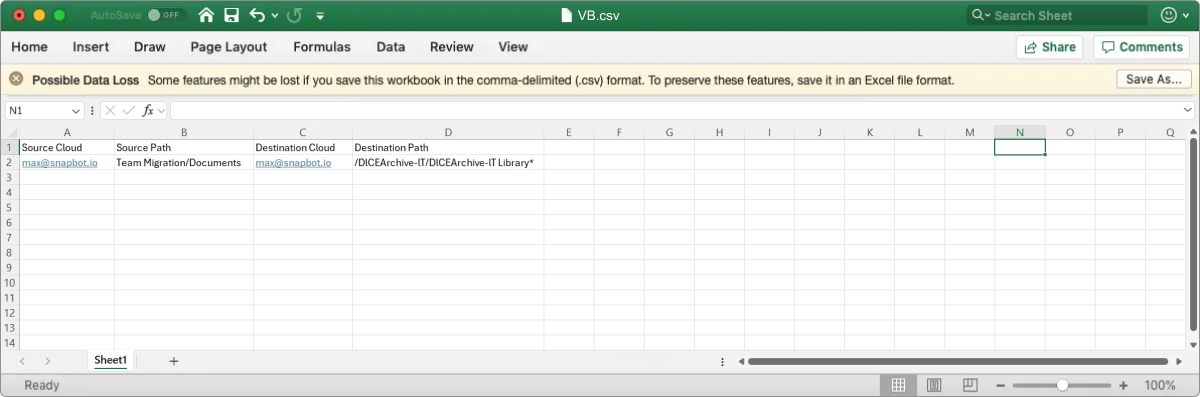Switch to the Draw tab
The width and height of the screenshot is (1200, 397).
pyautogui.click(x=150, y=47)
